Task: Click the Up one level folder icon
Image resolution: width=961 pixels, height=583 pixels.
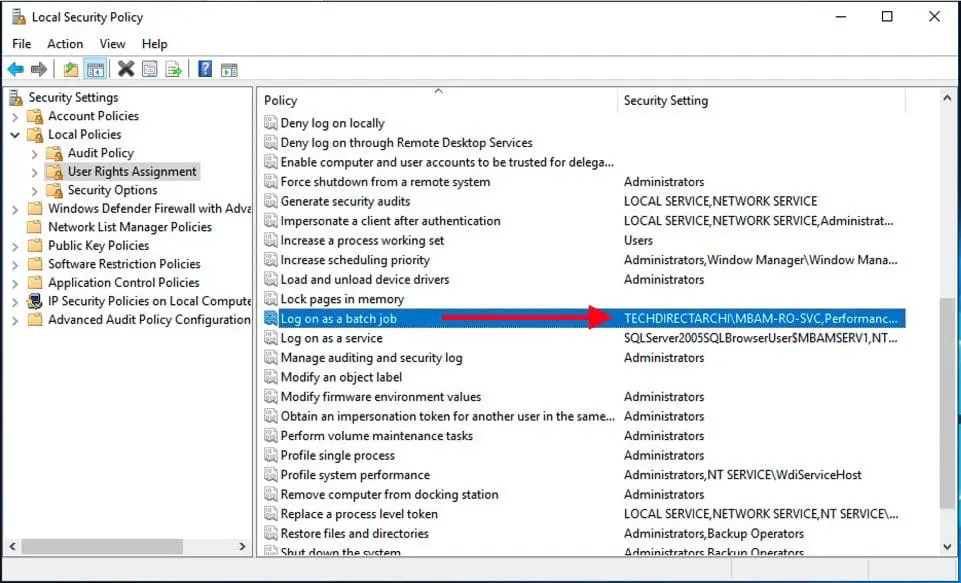Action: pyautogui.click(x=70, y=69)
